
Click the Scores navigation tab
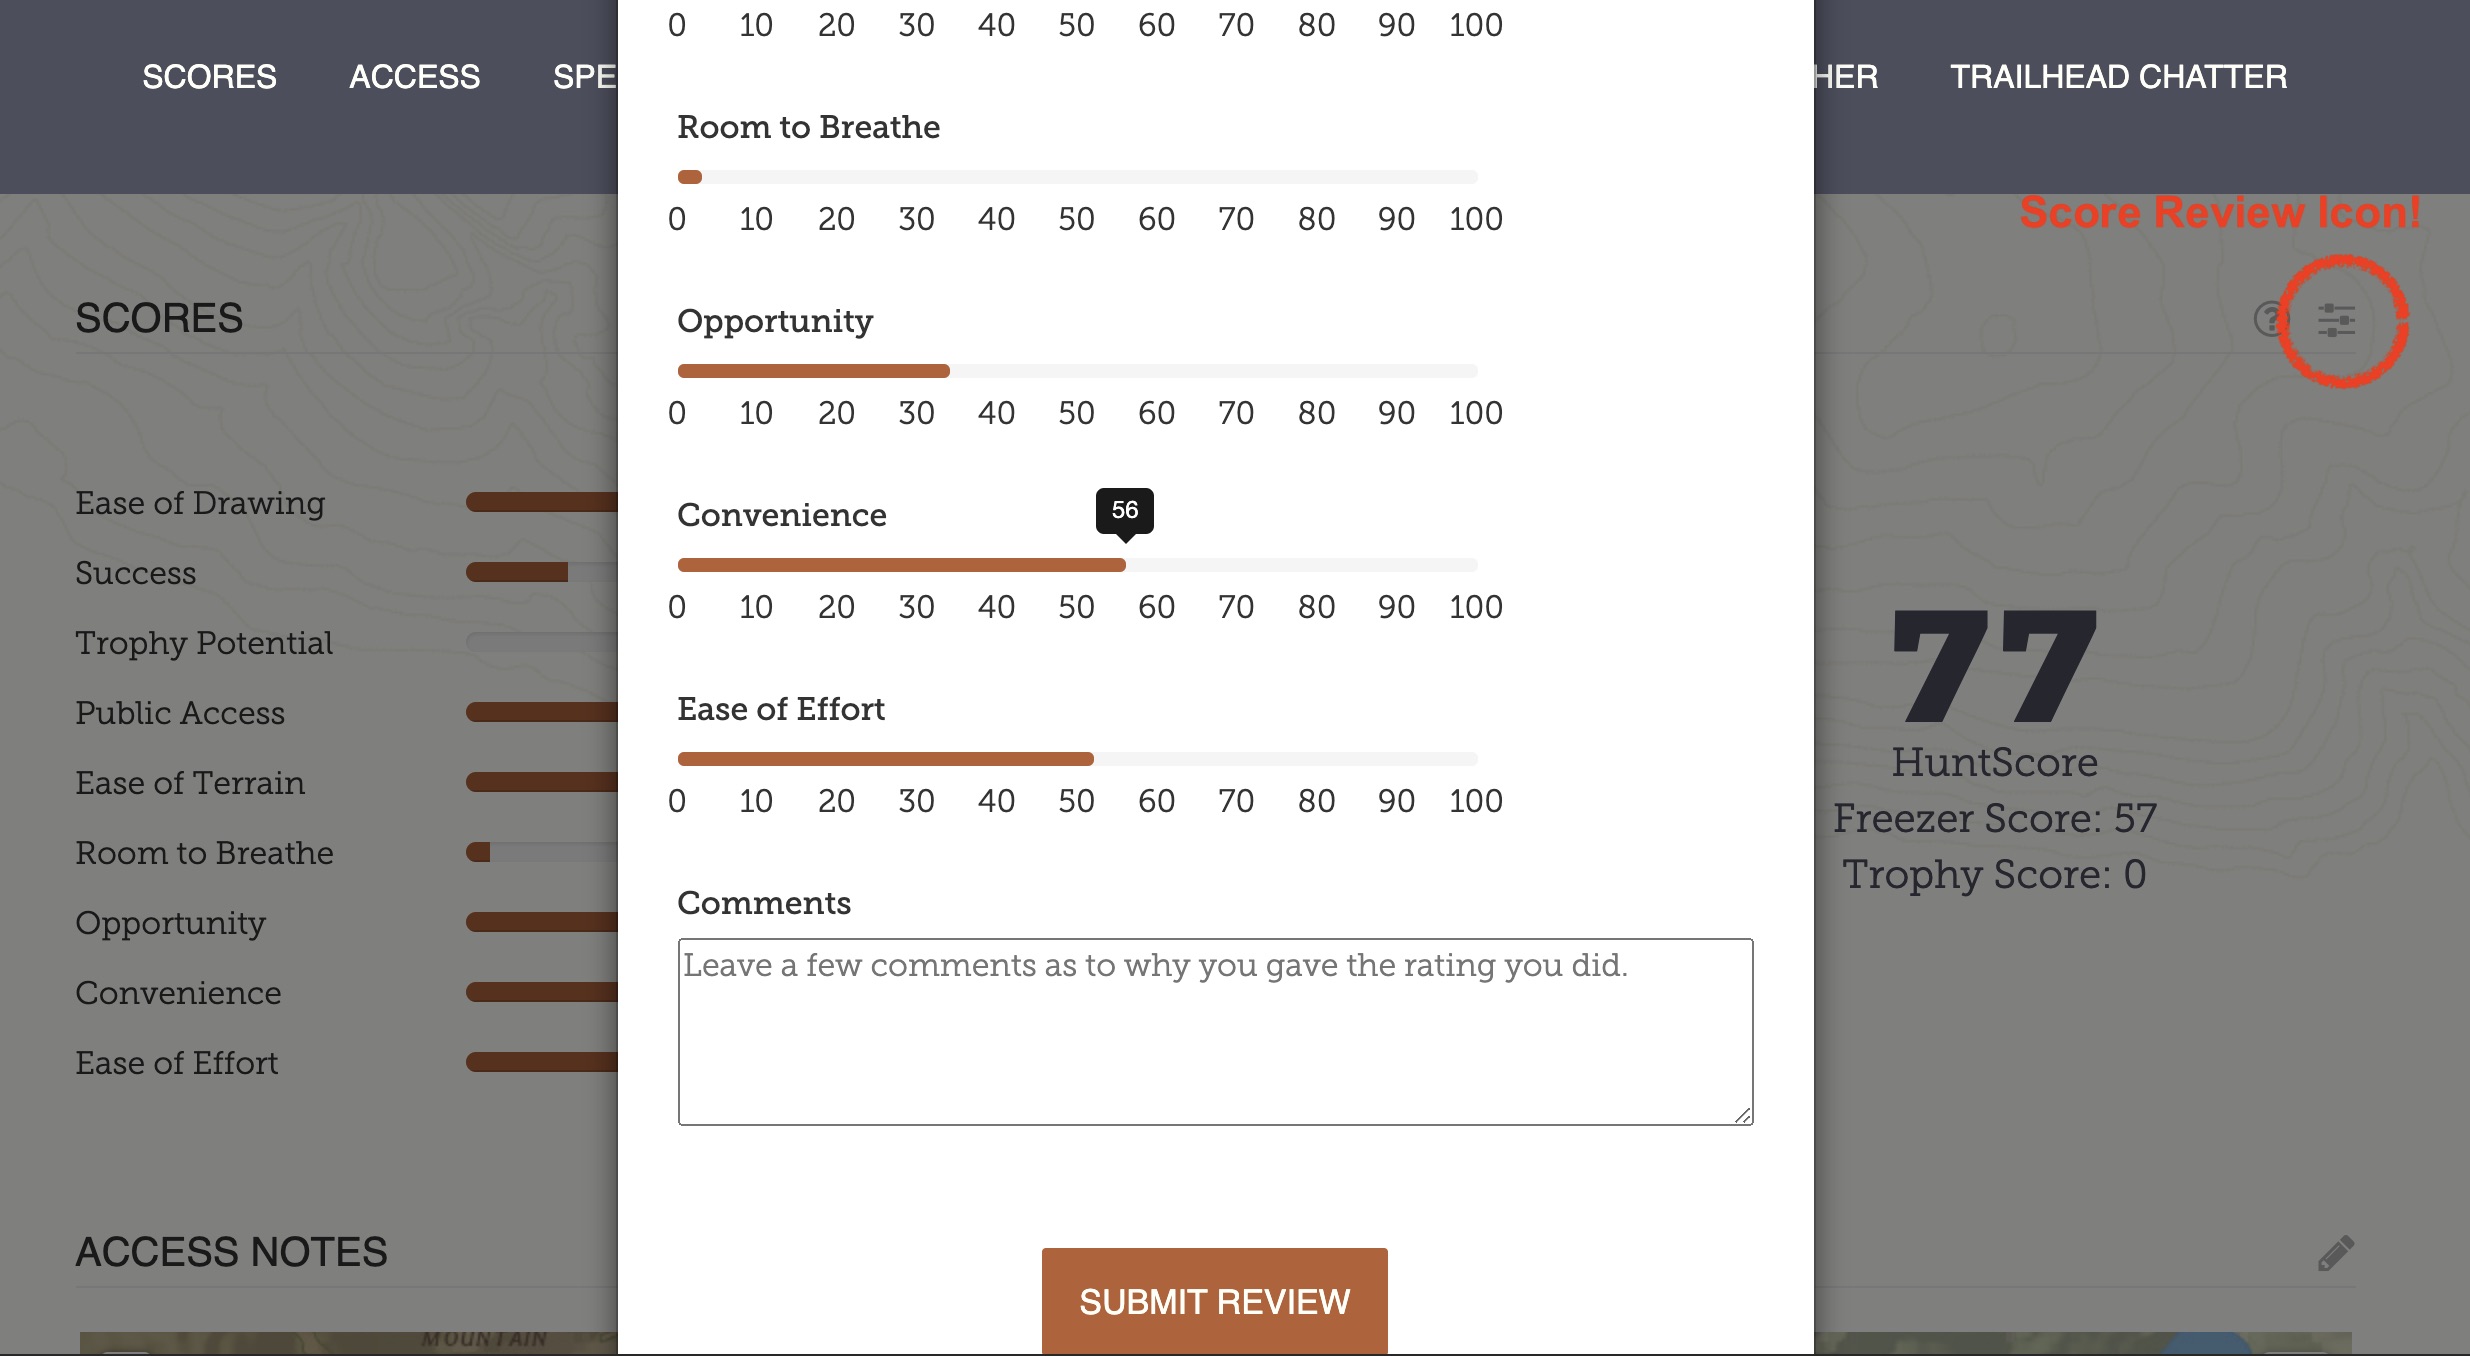(x=209, y=75)
